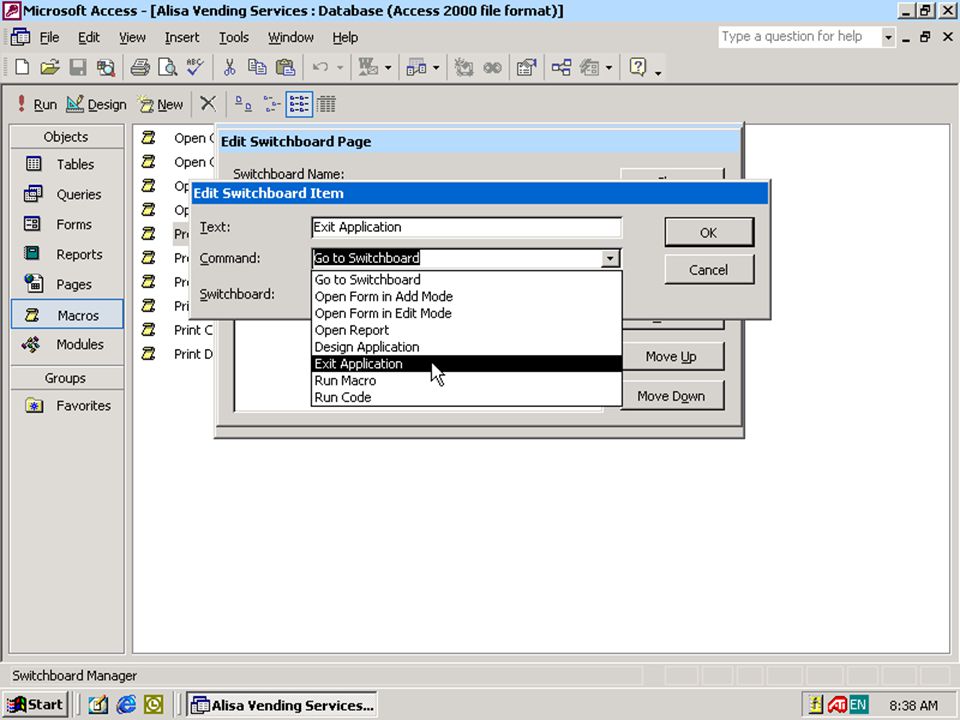
Task: Choose 'Open Form in Edit Mode' option
Action: (x=467, y=313)
